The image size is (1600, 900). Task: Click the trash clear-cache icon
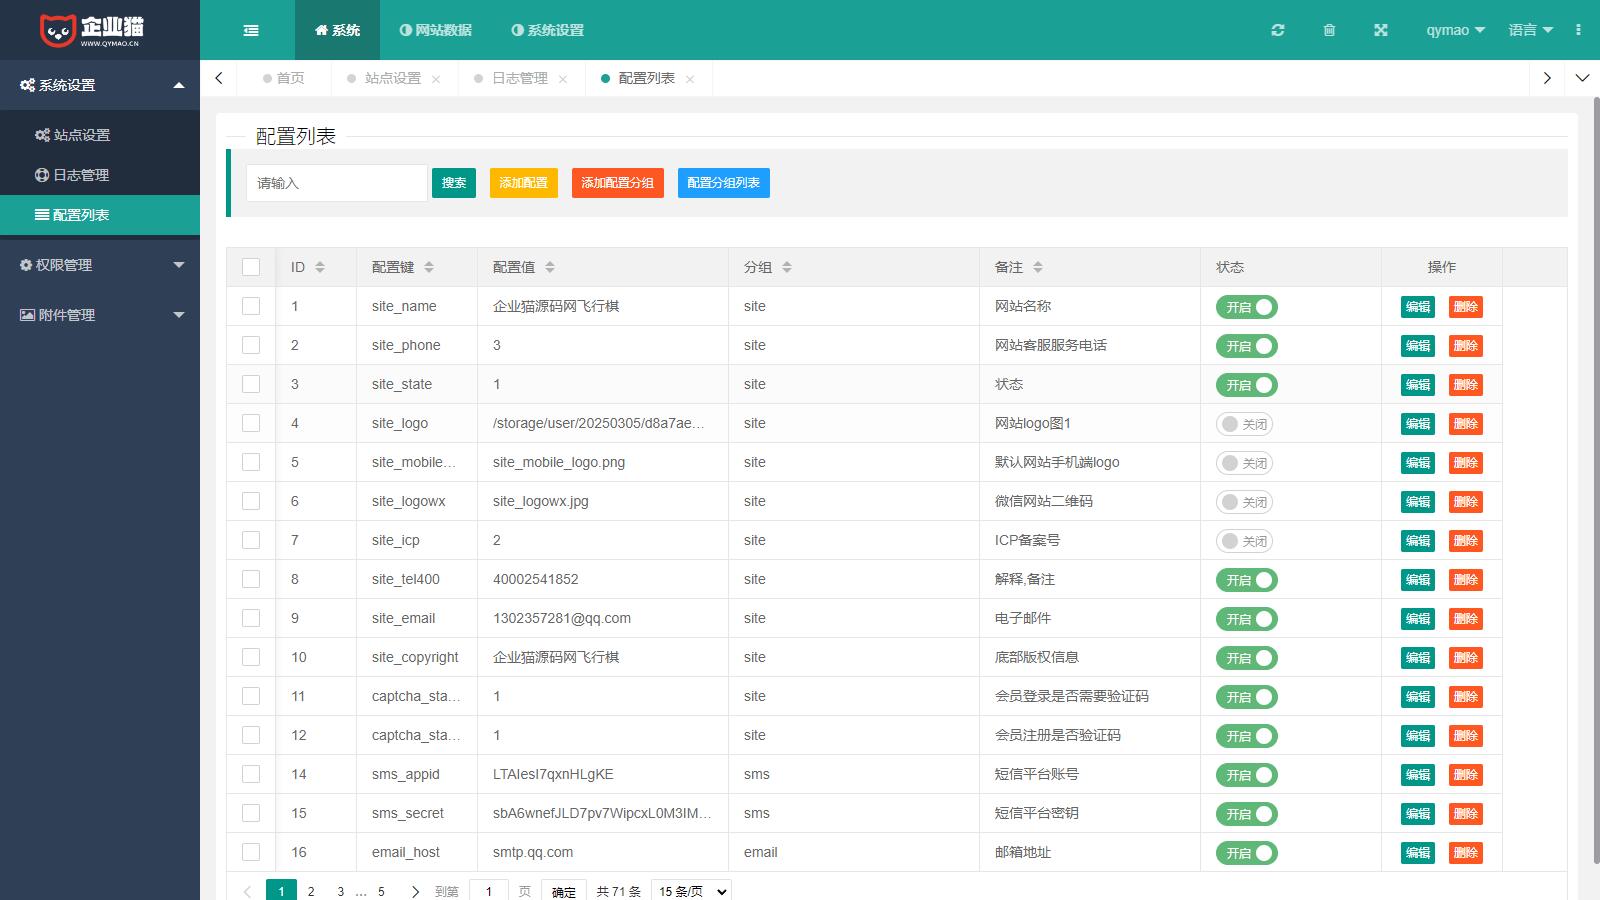1329,30
